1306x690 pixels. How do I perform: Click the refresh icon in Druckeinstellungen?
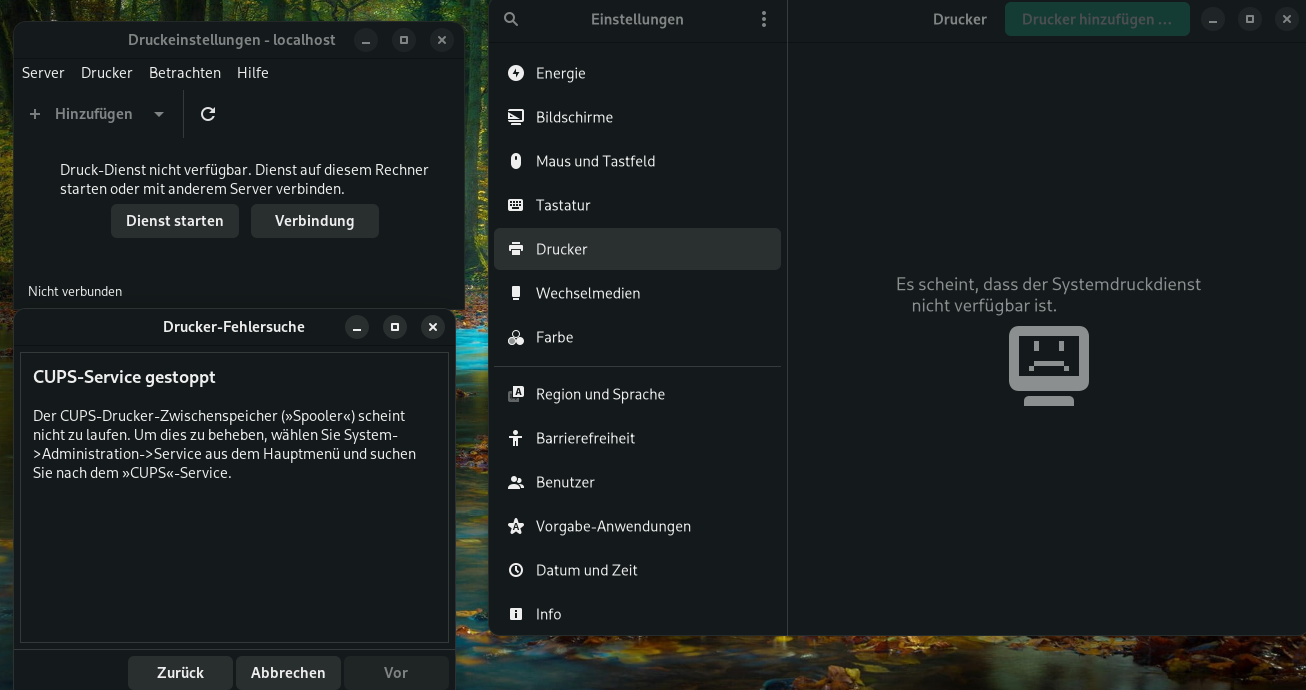point(208,114)
